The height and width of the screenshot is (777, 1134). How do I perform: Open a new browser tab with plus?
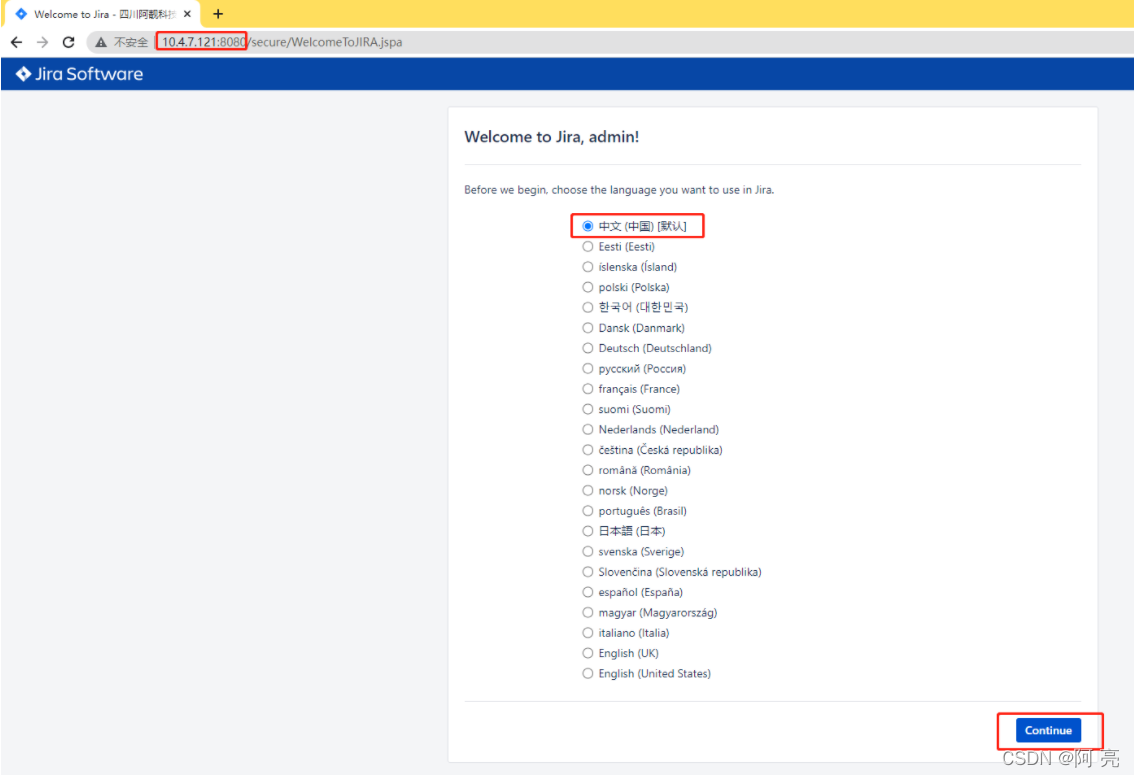point(218,14)
